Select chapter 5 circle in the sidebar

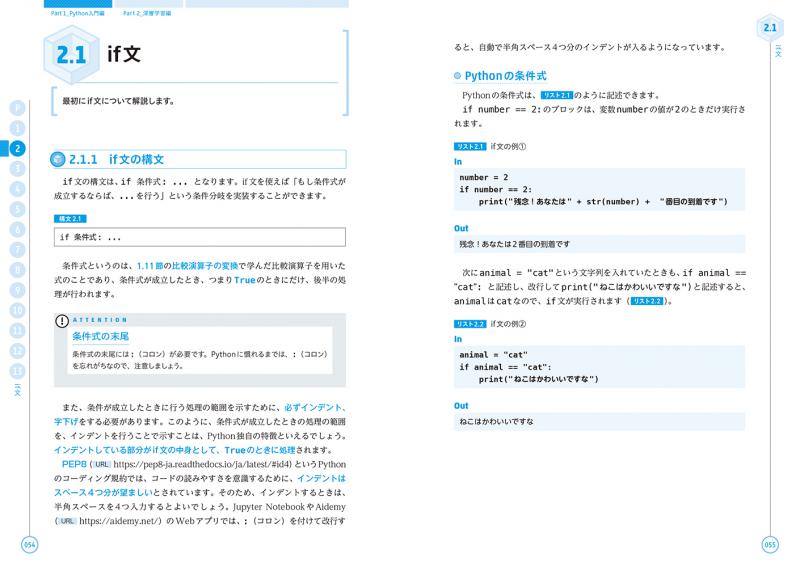(x=17, y=209)
